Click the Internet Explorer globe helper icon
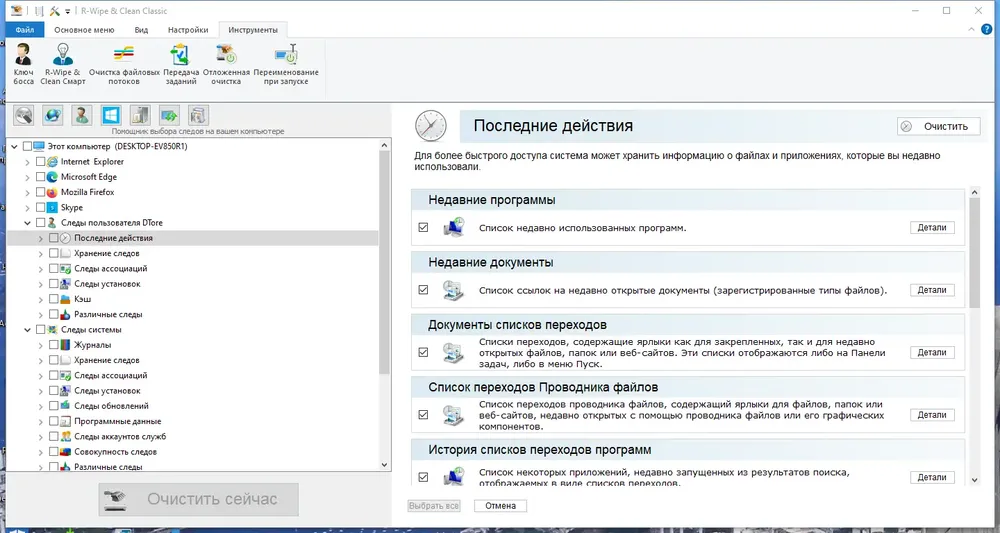 [53, 115]
